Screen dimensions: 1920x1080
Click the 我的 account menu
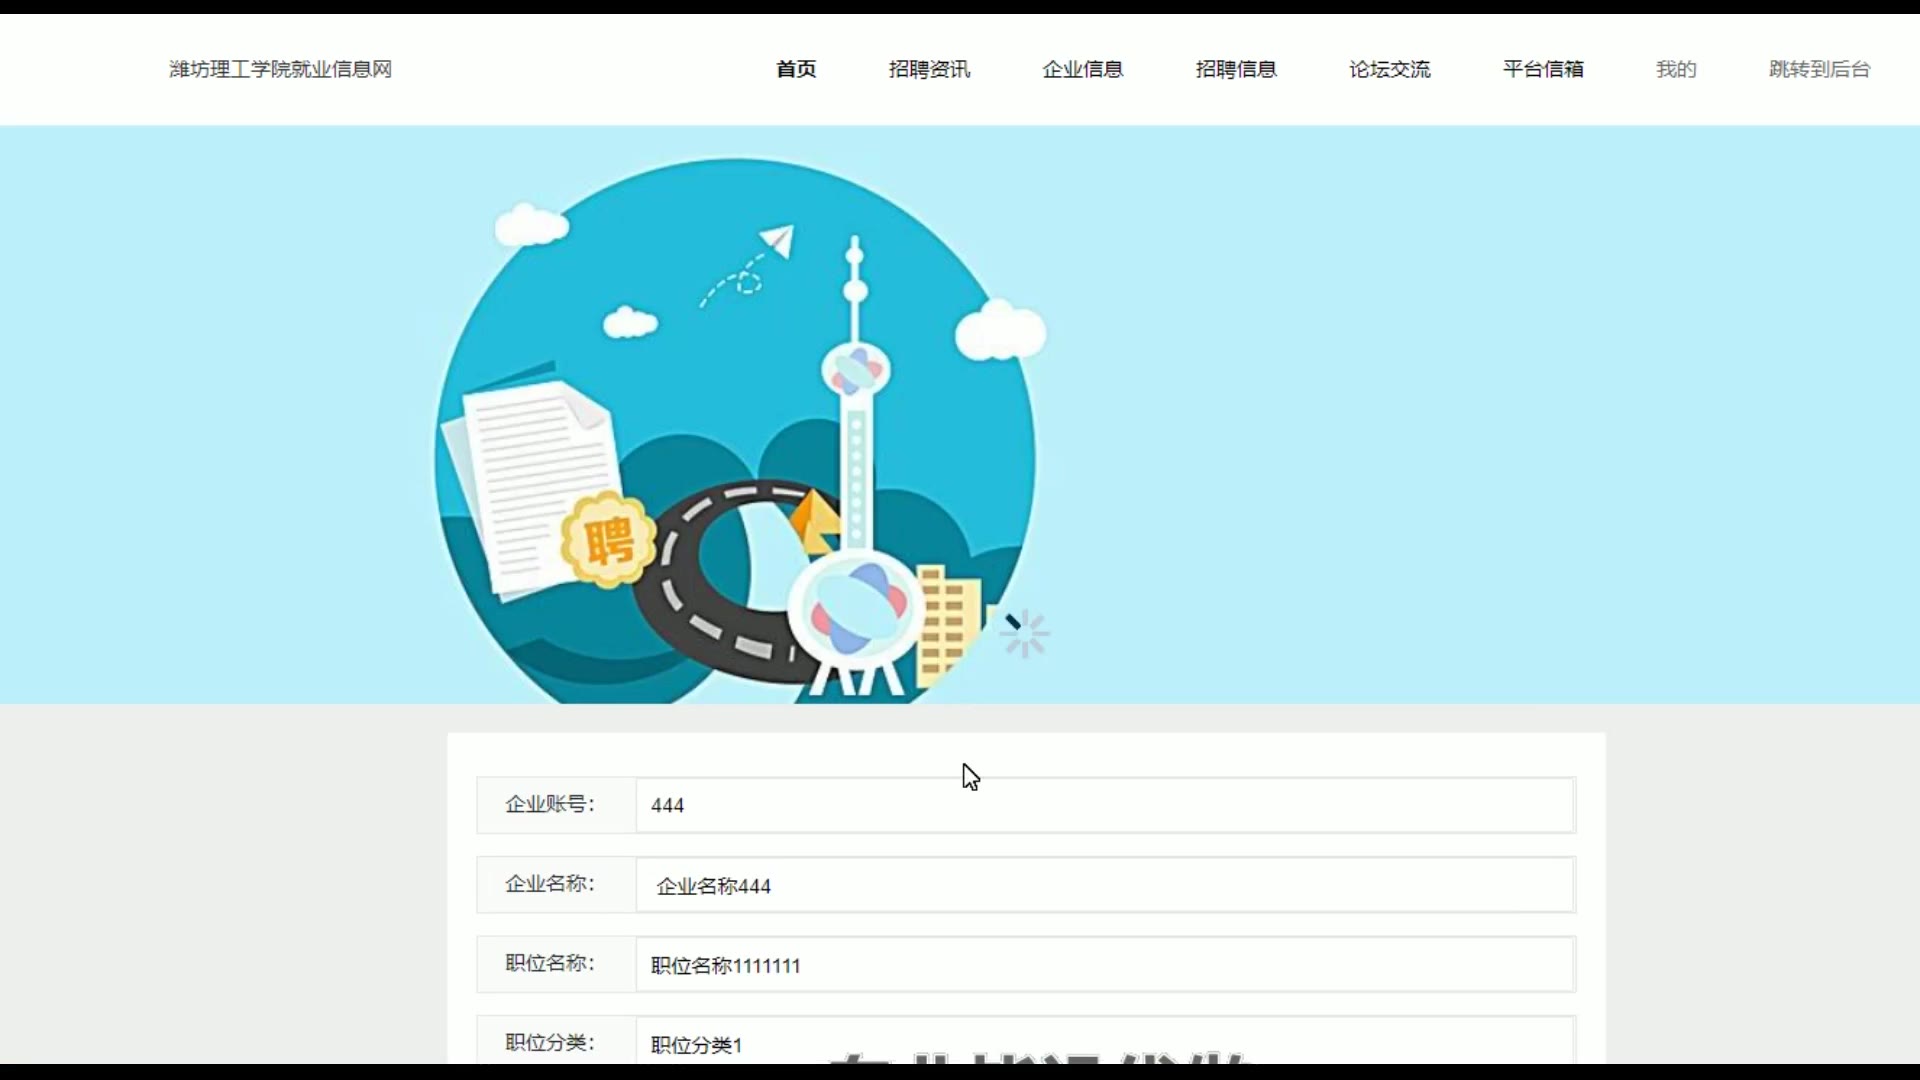pos(1676,69)
